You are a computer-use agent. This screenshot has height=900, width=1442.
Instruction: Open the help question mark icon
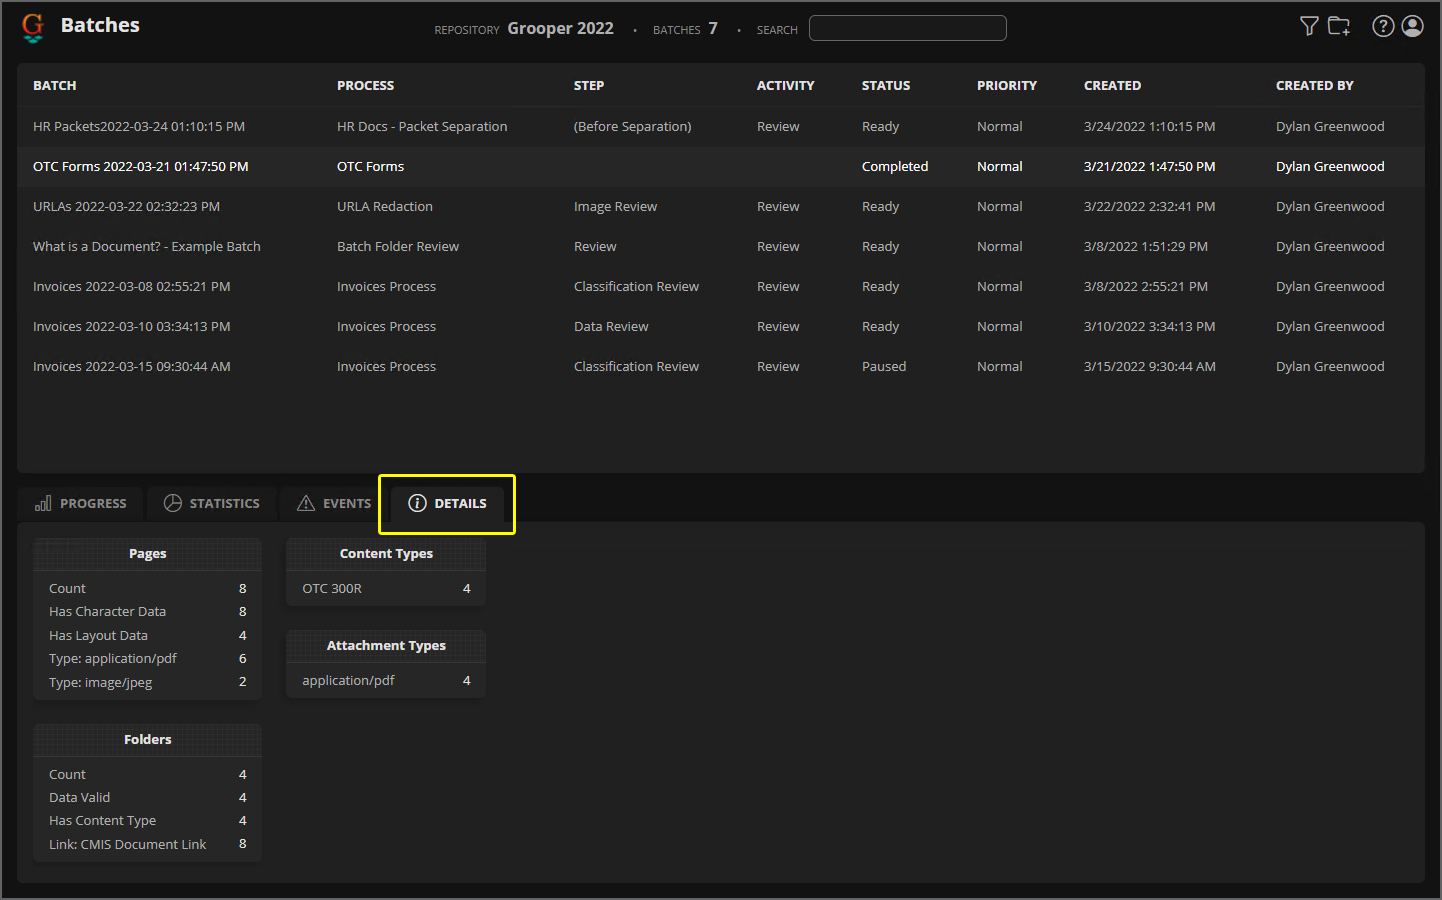pos(1383,26)
